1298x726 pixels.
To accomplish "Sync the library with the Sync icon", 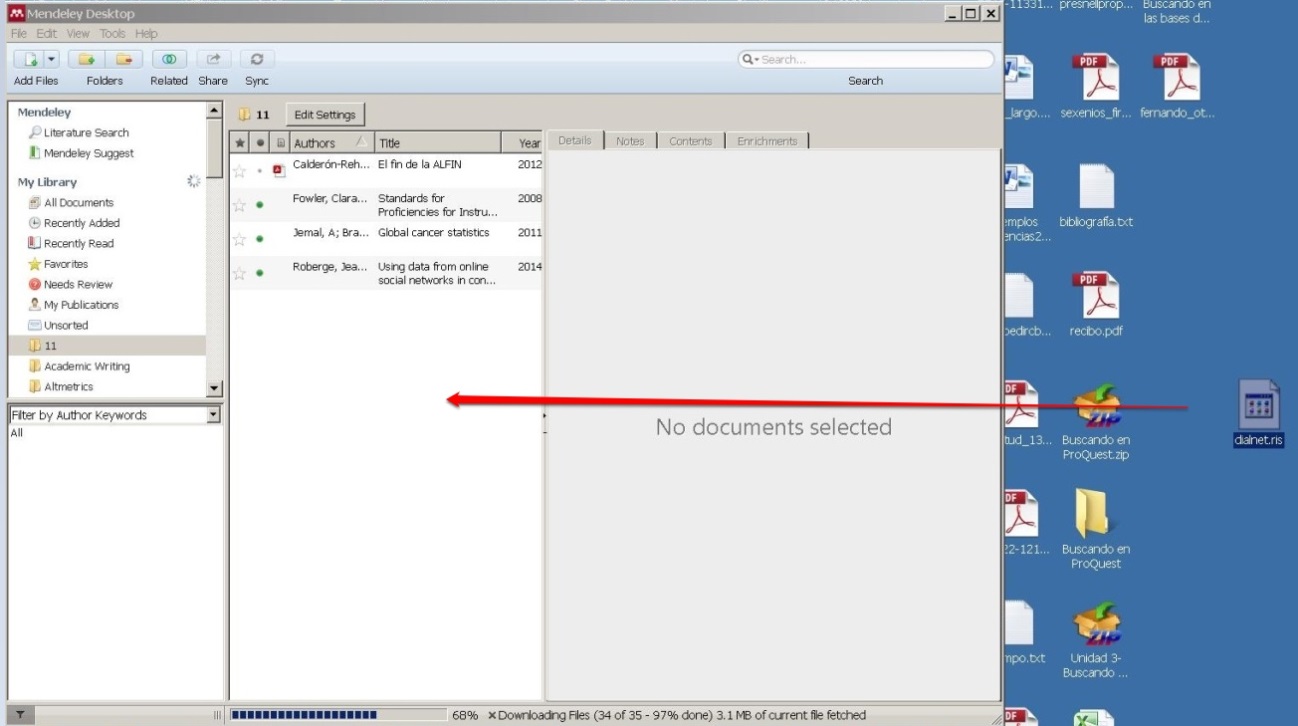I will (x=257, y=60).
